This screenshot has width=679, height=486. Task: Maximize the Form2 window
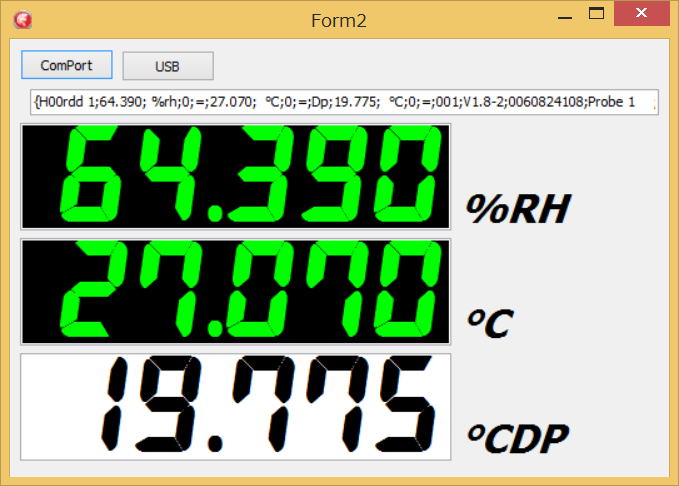(596, 14)
